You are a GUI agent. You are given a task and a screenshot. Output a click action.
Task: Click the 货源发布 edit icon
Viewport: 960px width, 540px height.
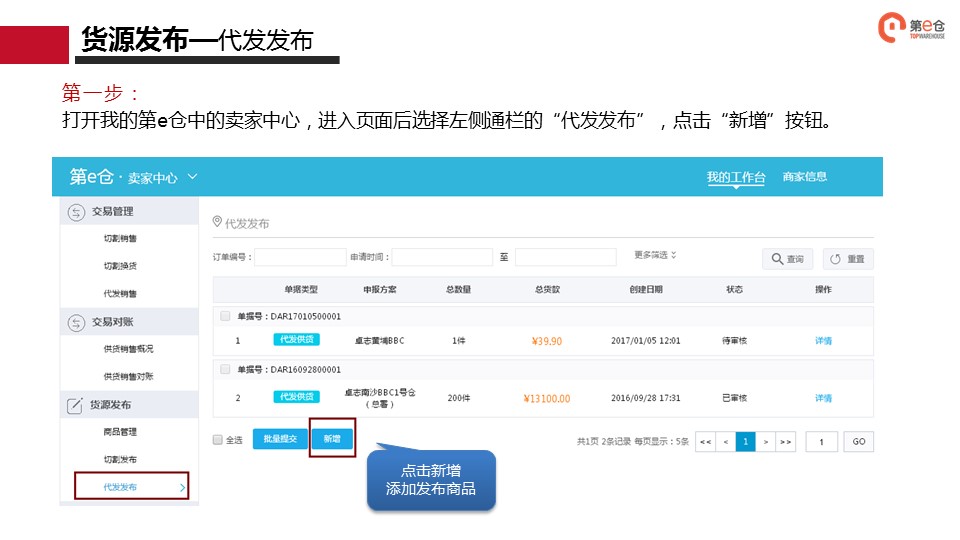[x=75, y=405]
